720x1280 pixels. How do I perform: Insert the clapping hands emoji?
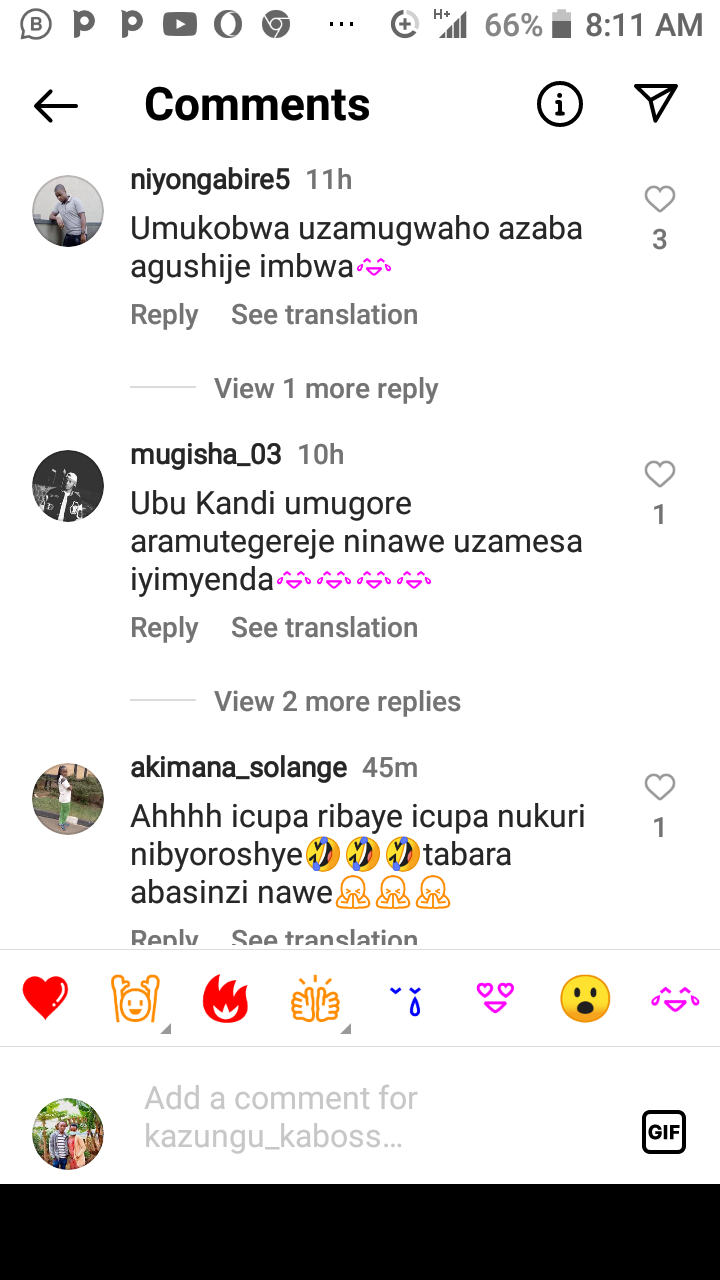pyautogui.click(x=315, y=999)
